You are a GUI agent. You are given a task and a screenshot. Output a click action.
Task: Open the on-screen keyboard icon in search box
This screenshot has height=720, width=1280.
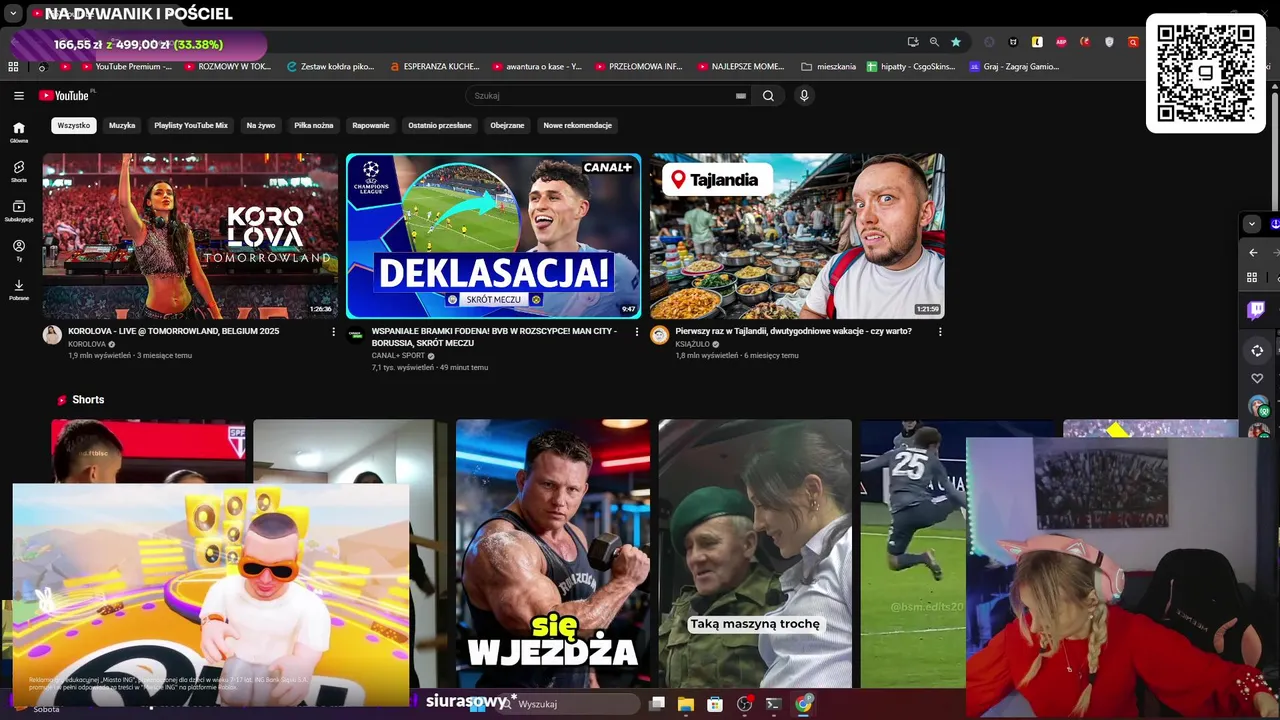point(741,96)
